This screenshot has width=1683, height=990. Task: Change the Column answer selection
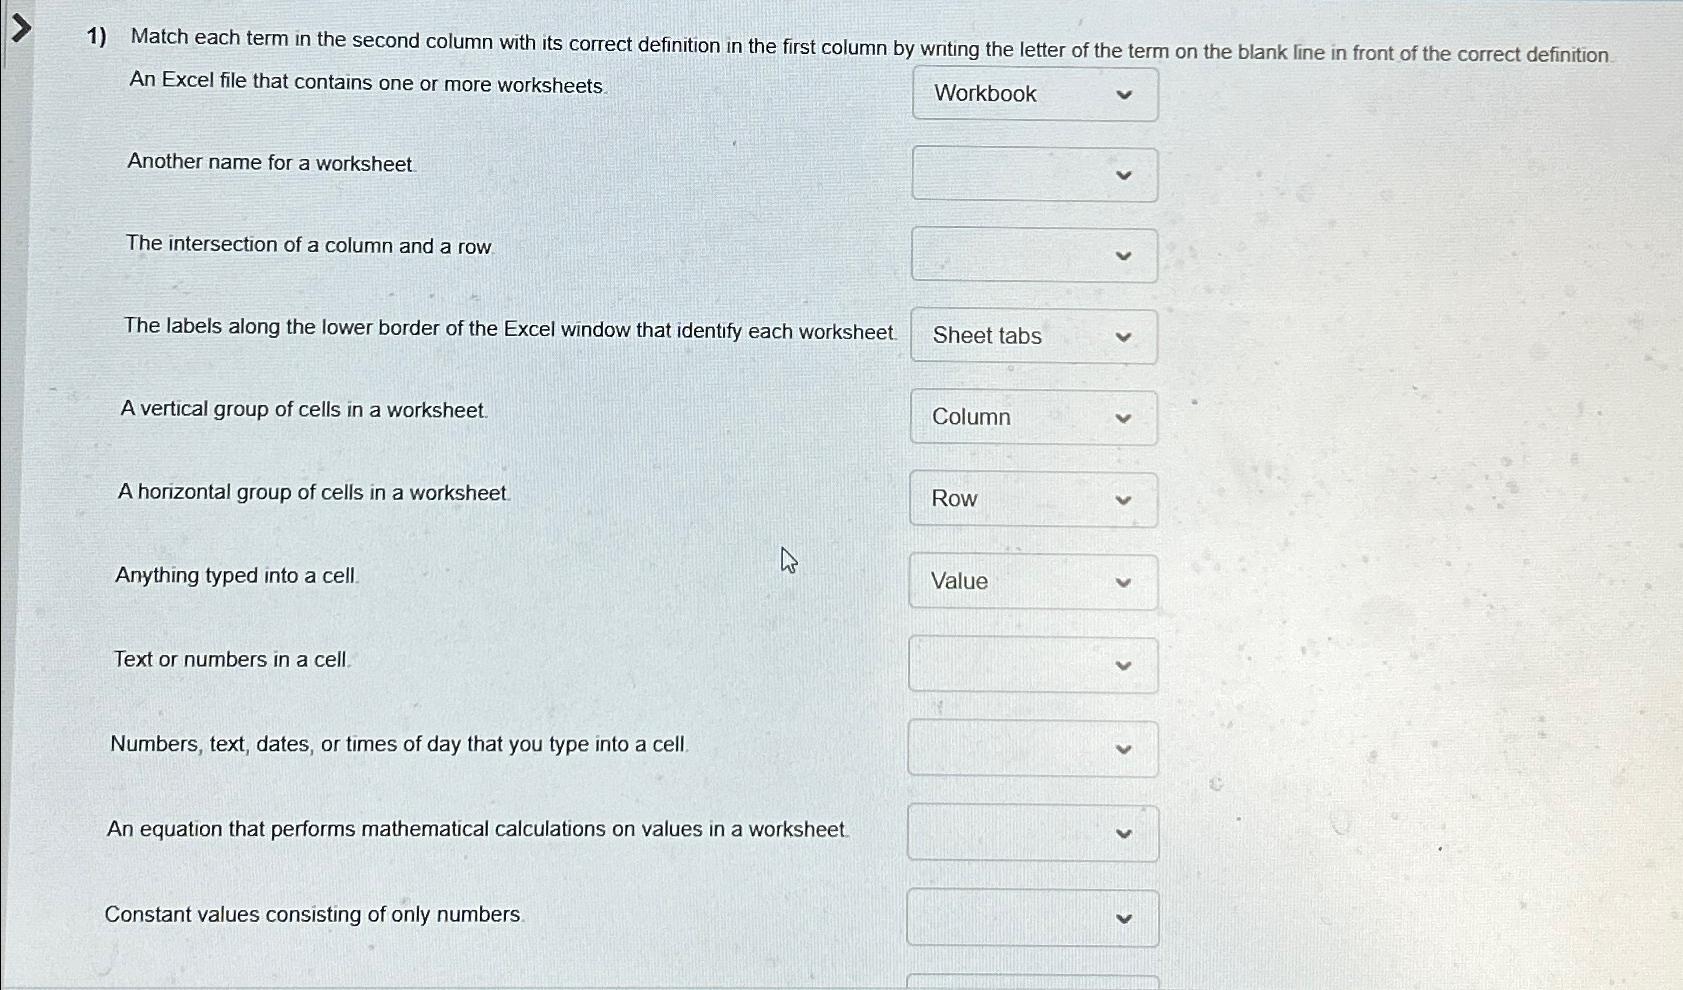coord(1034,417)
